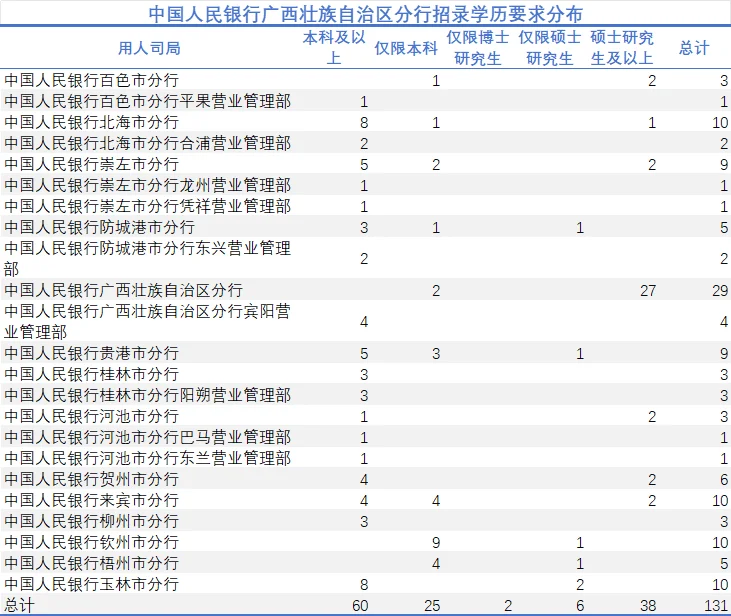
Task: Click row label 中国人民银行河池市分行东兰营业管理部
Action: point(147,458)
